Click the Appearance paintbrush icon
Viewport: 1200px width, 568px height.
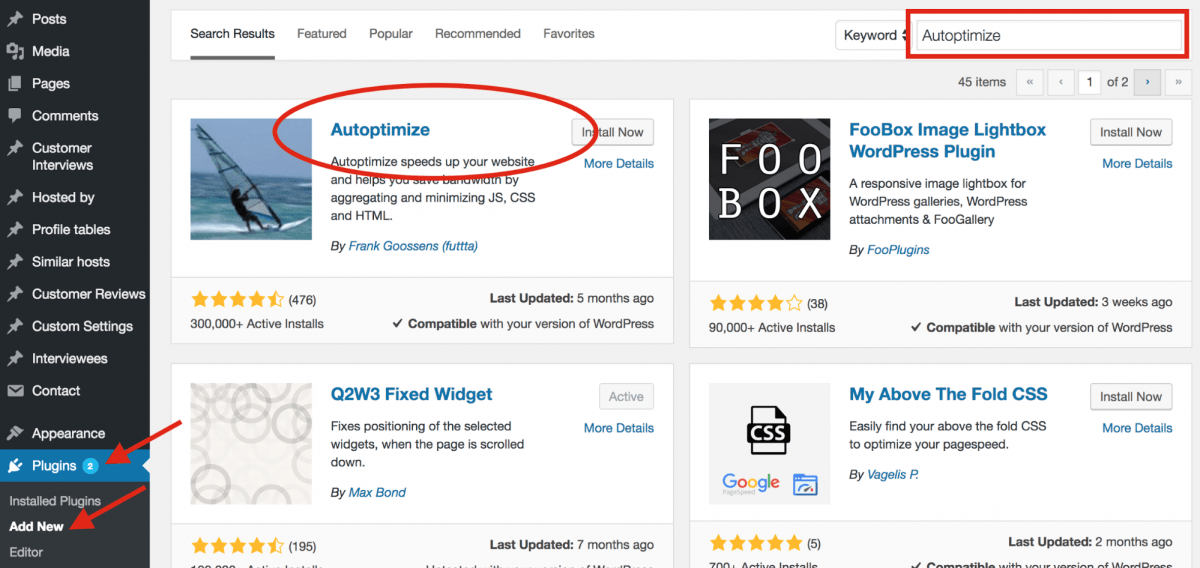(x=15, y=433)
